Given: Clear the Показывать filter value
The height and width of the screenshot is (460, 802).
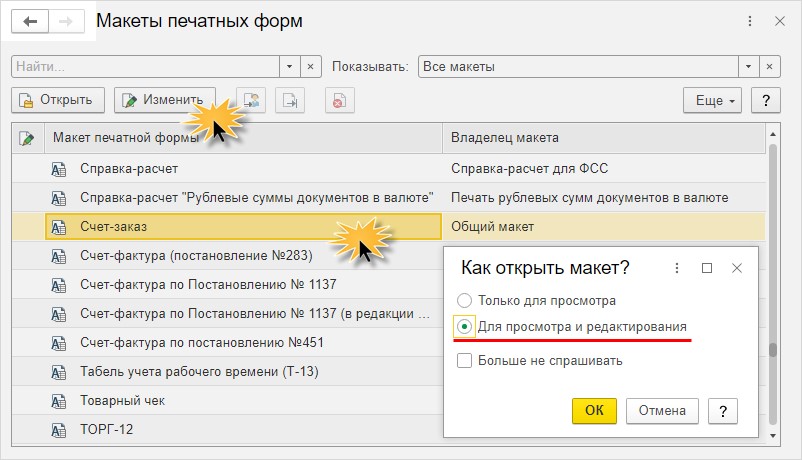Looking at the screenshot, I should pos(769,67).
